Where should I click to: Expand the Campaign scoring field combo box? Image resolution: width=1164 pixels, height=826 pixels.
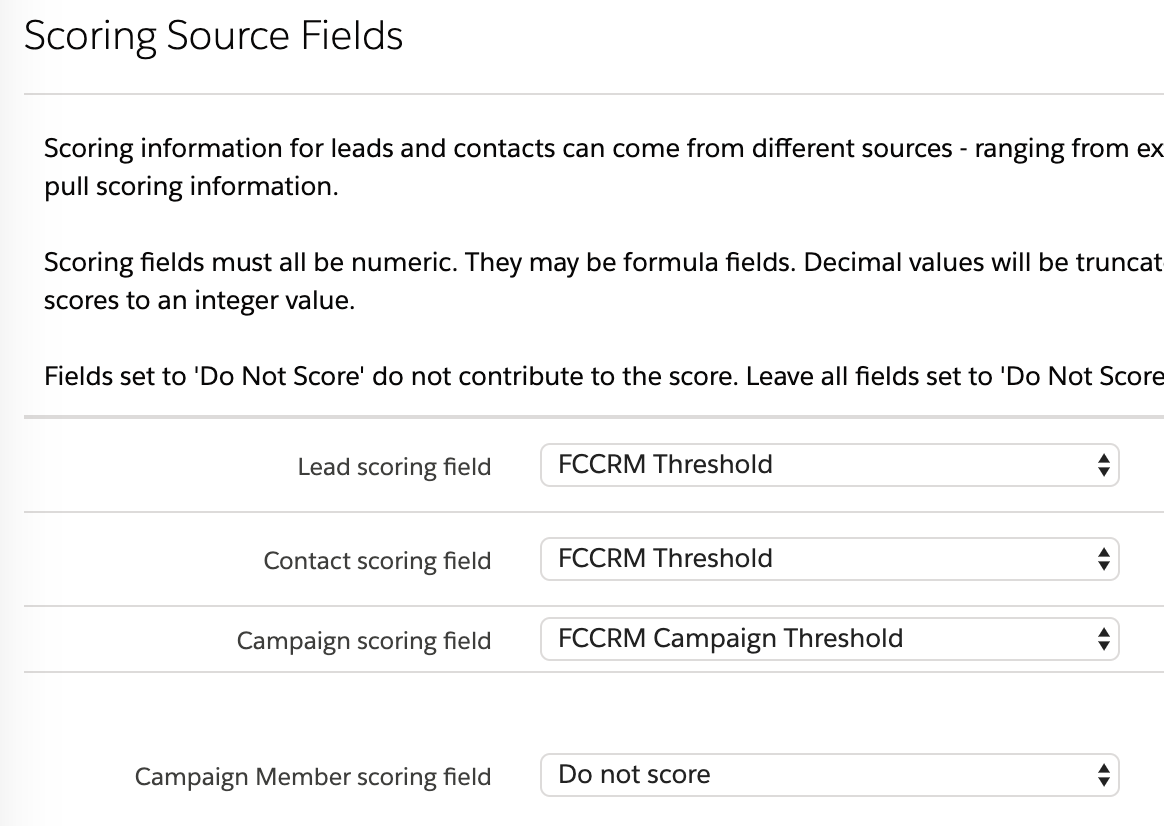(829, 639)
